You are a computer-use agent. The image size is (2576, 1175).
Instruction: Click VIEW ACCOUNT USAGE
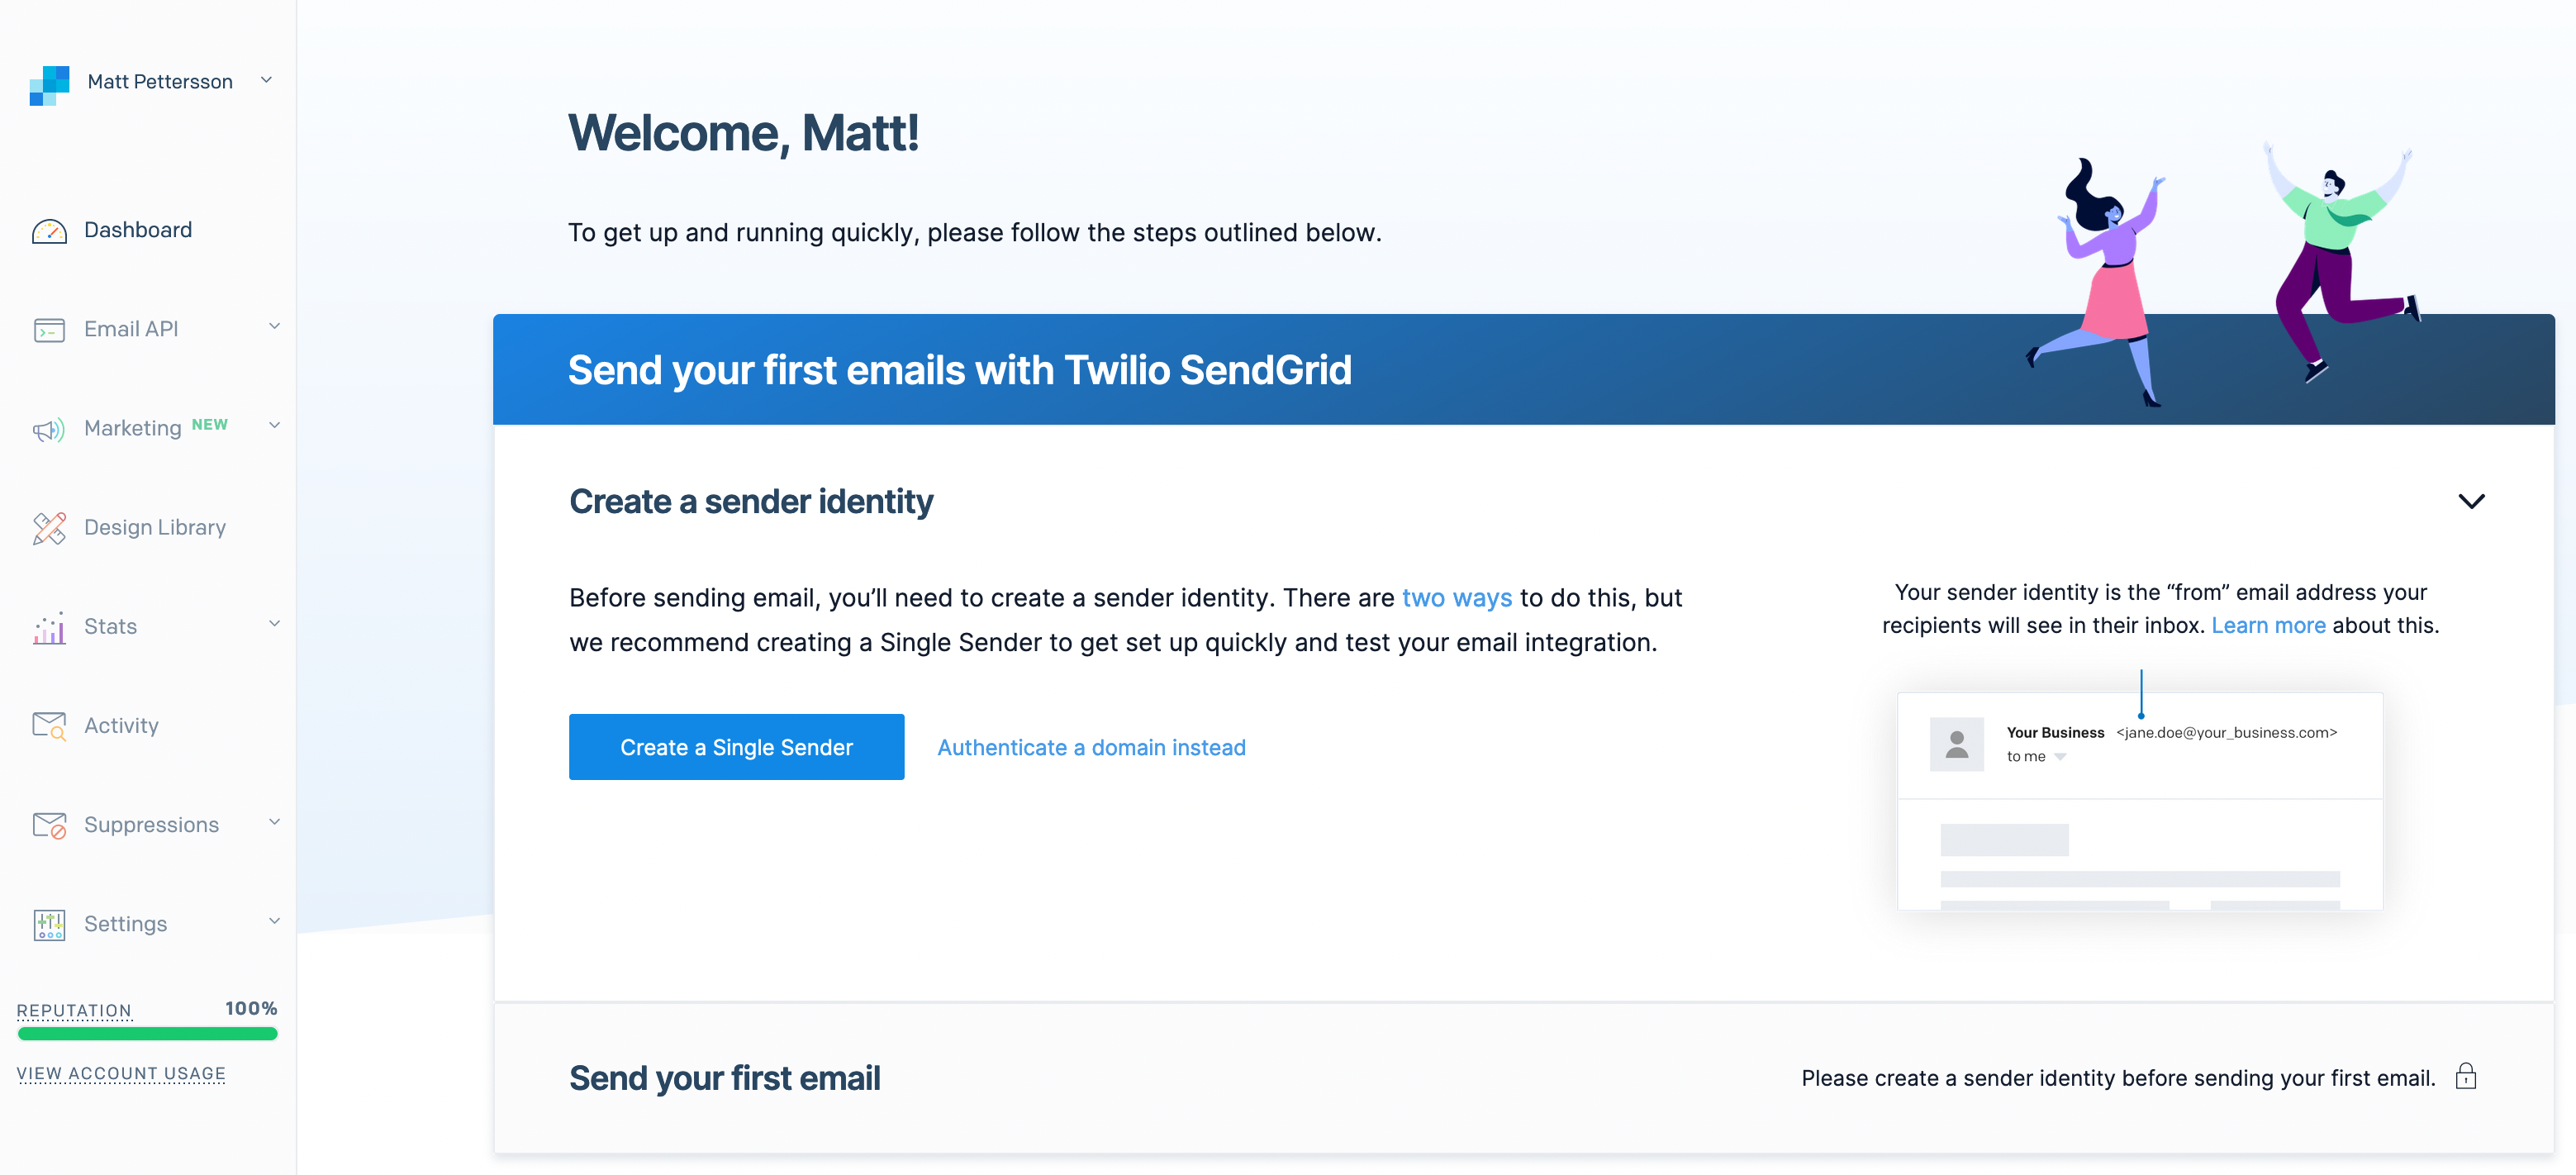(x=121, y=1073)
